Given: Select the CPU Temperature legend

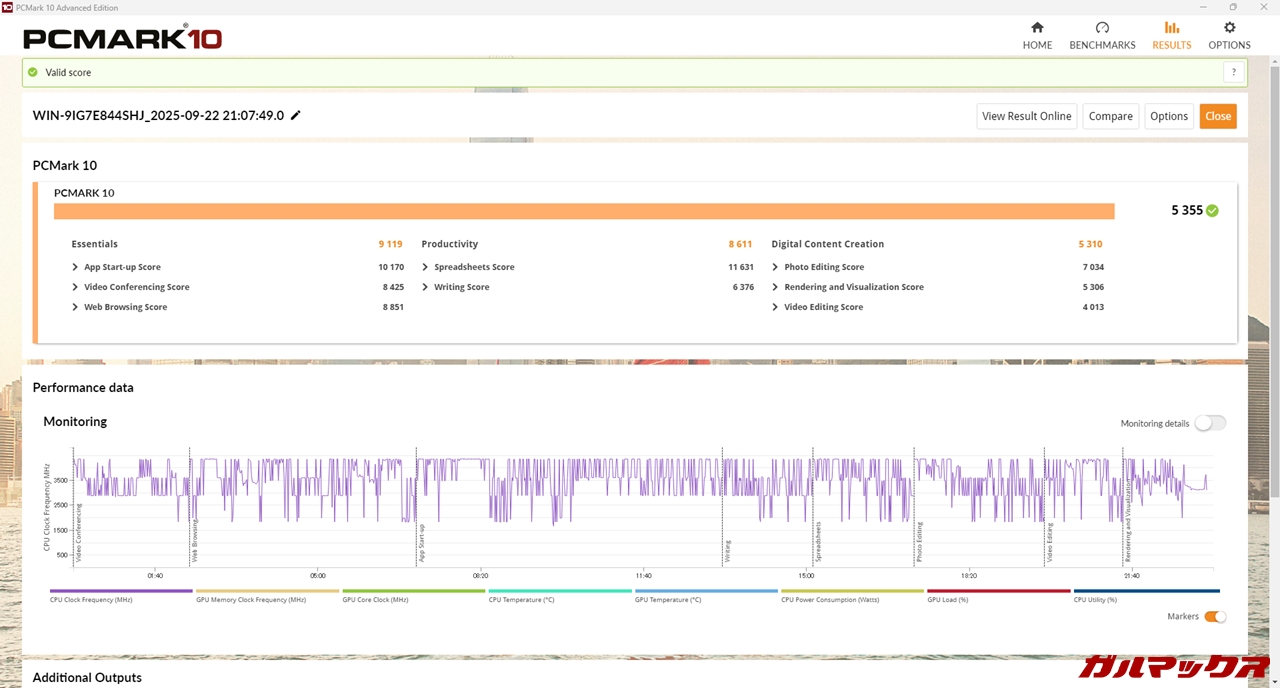Looking at the screenshot, I should point(560,596).
